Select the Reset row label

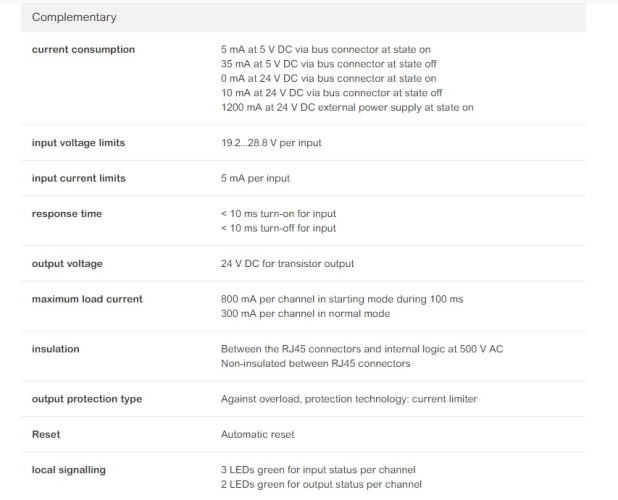46,435
